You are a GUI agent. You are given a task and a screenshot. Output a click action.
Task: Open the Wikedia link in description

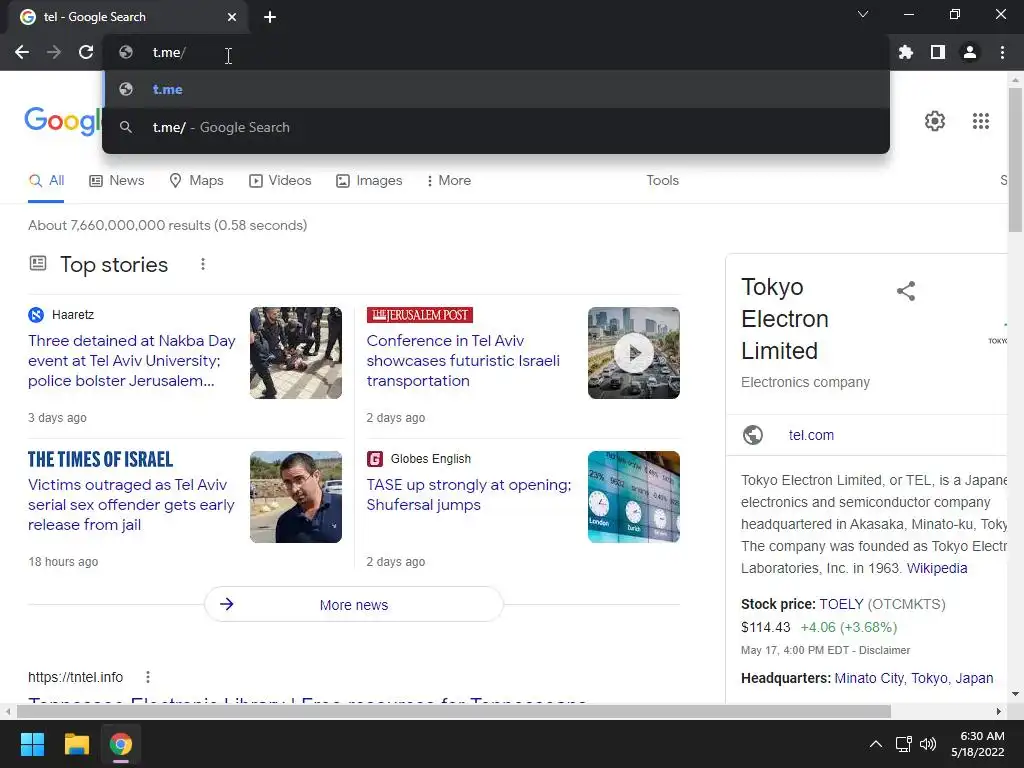[936, 568]
